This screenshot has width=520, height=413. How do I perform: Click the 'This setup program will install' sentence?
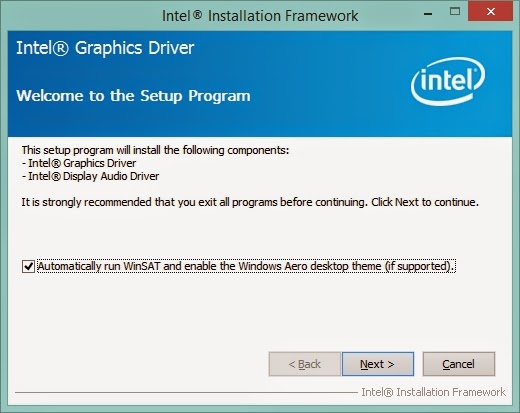coord(155,150)
